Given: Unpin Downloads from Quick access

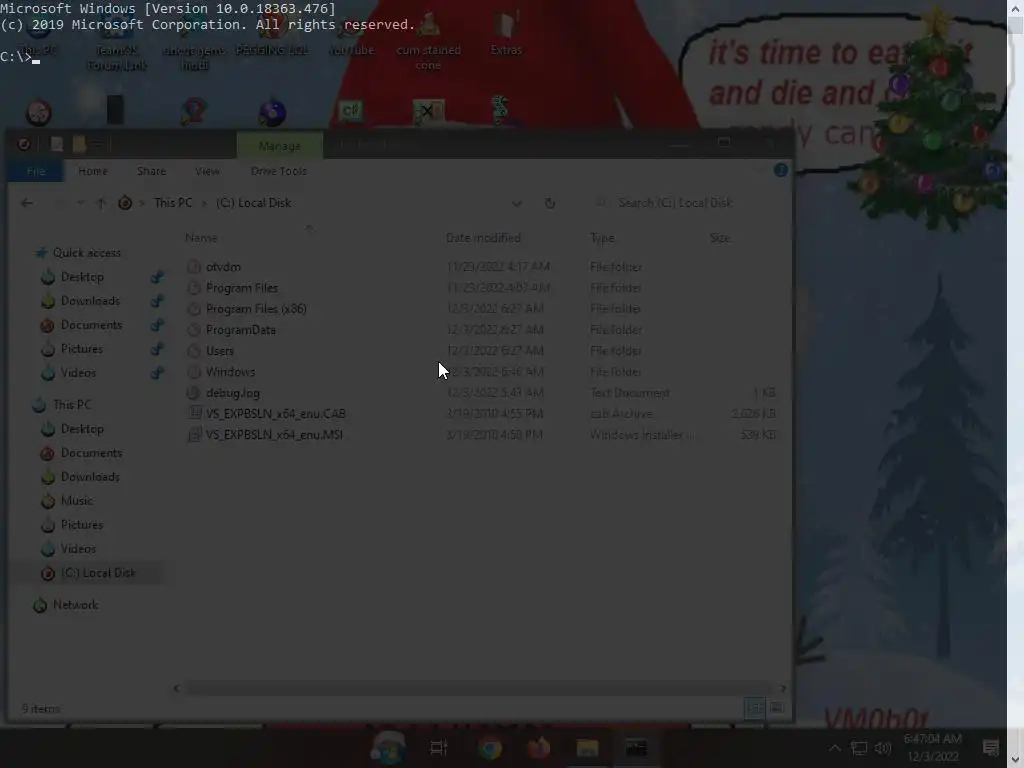Looking at the screenshot, I should [157, 301].
